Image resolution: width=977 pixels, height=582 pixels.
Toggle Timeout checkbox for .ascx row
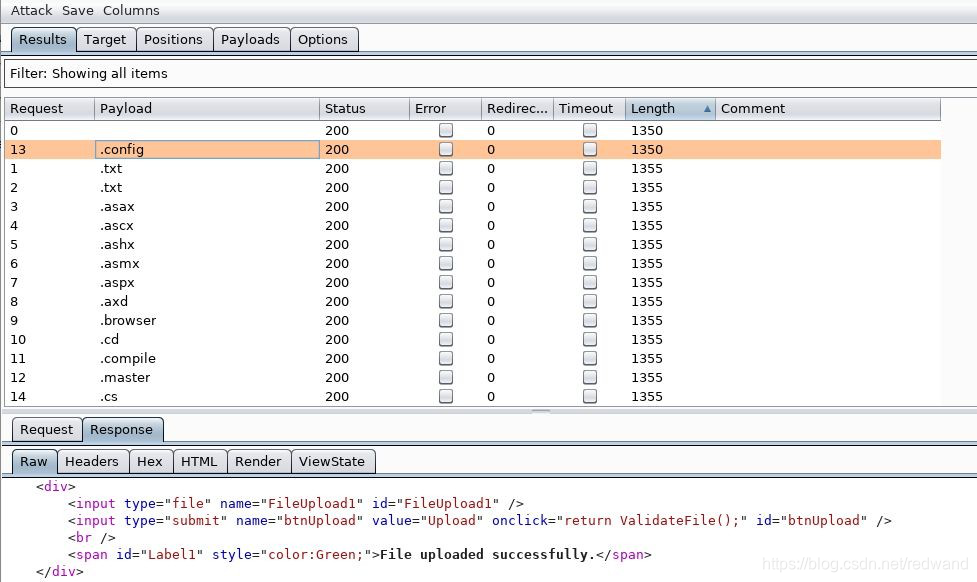click(589, 225)
